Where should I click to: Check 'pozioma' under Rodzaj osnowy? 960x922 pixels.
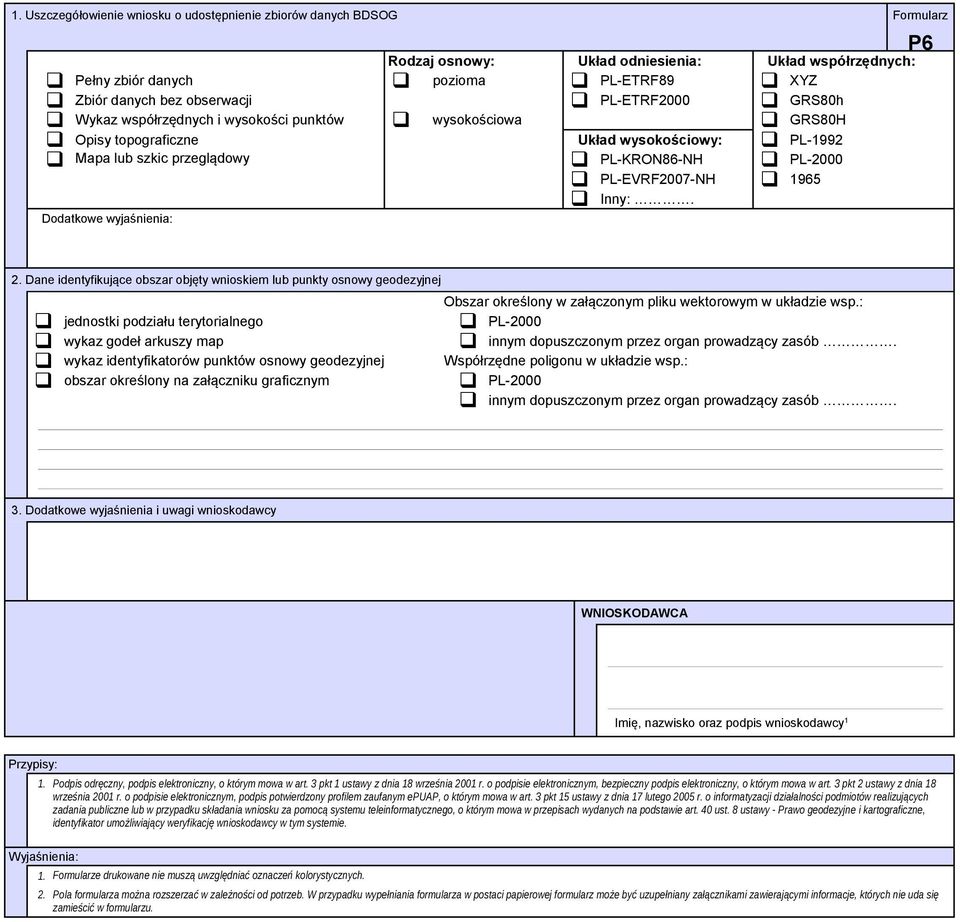pyautogui.click(x=401, y=80)
